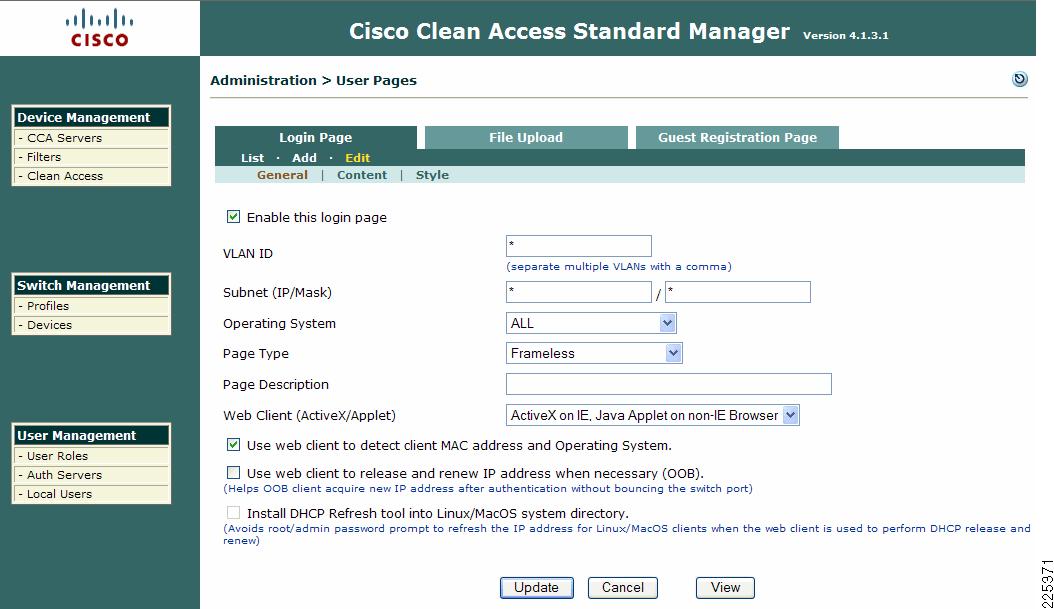Open the Style settings section
The width and height of the screenshot is (1054, 609).
[x=432, y=175]
